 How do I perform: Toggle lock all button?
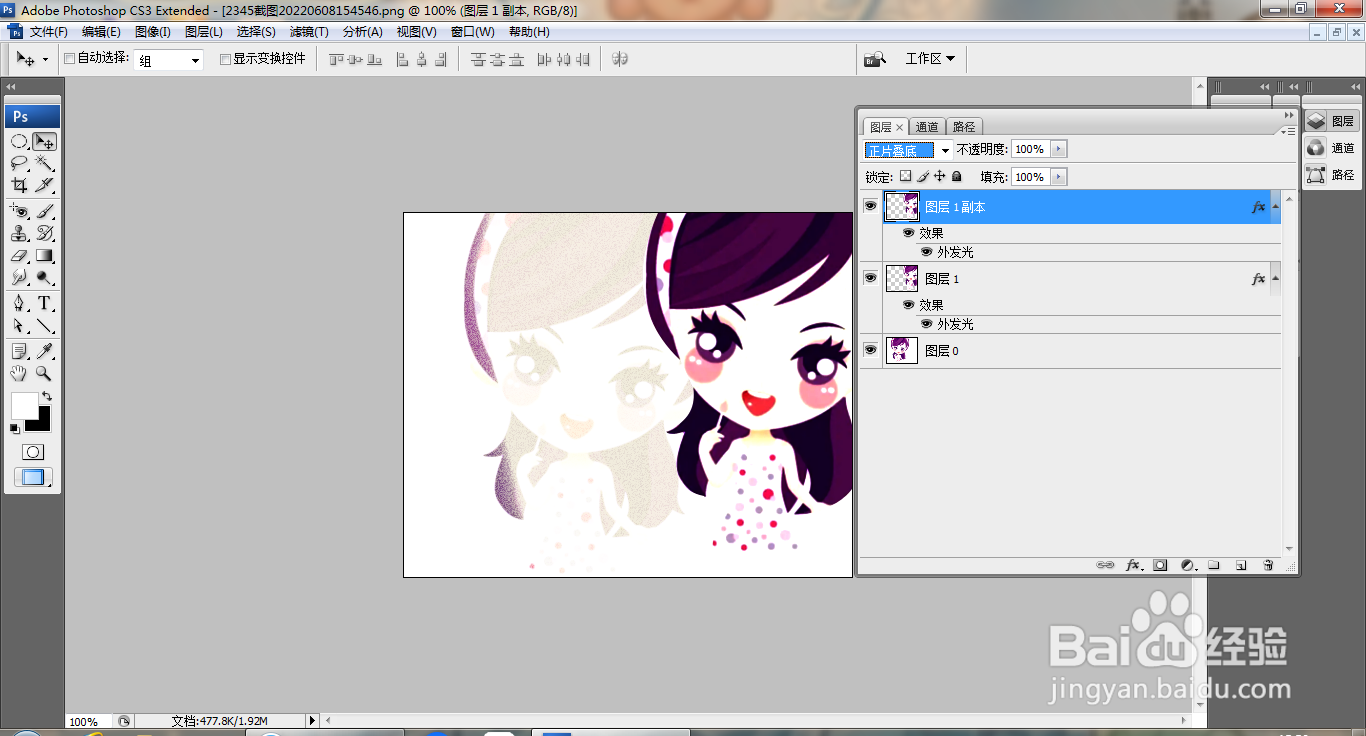pyautogui.click(x=957, y=176)
